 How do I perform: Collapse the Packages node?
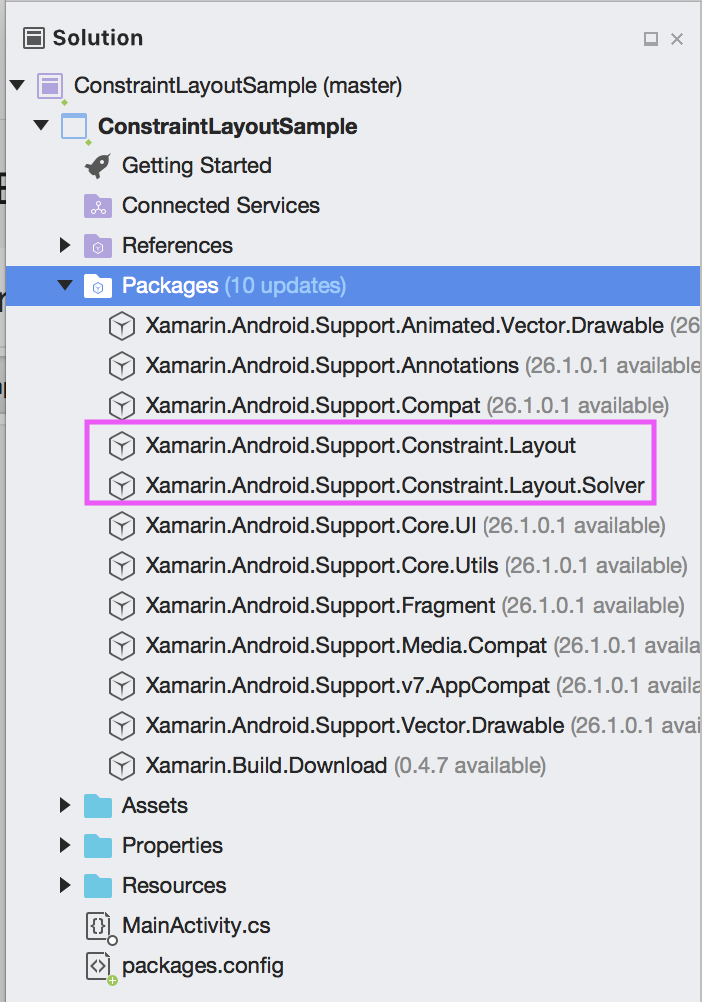[65, 285]
